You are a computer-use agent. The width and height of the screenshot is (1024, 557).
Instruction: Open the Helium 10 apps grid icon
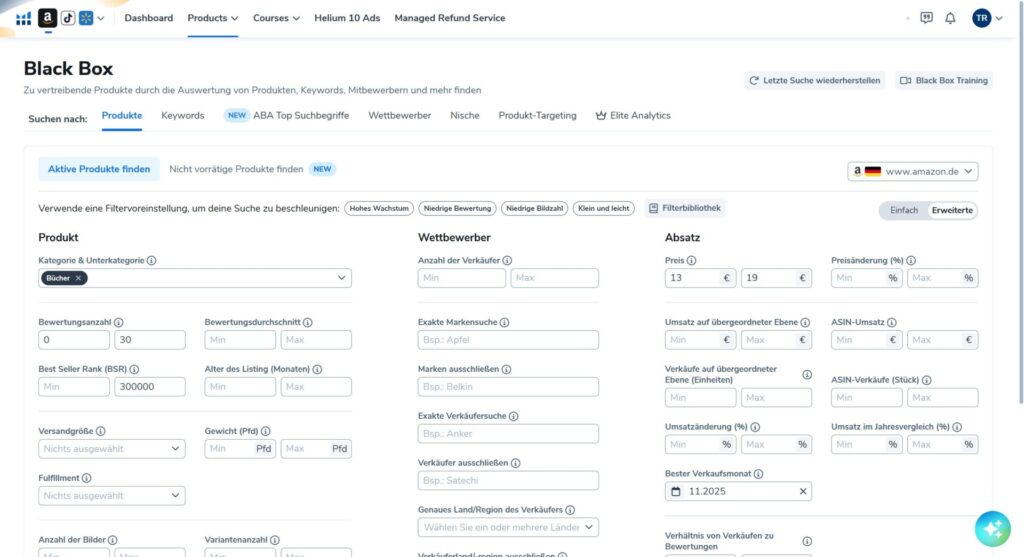click(x=24, y=18)
